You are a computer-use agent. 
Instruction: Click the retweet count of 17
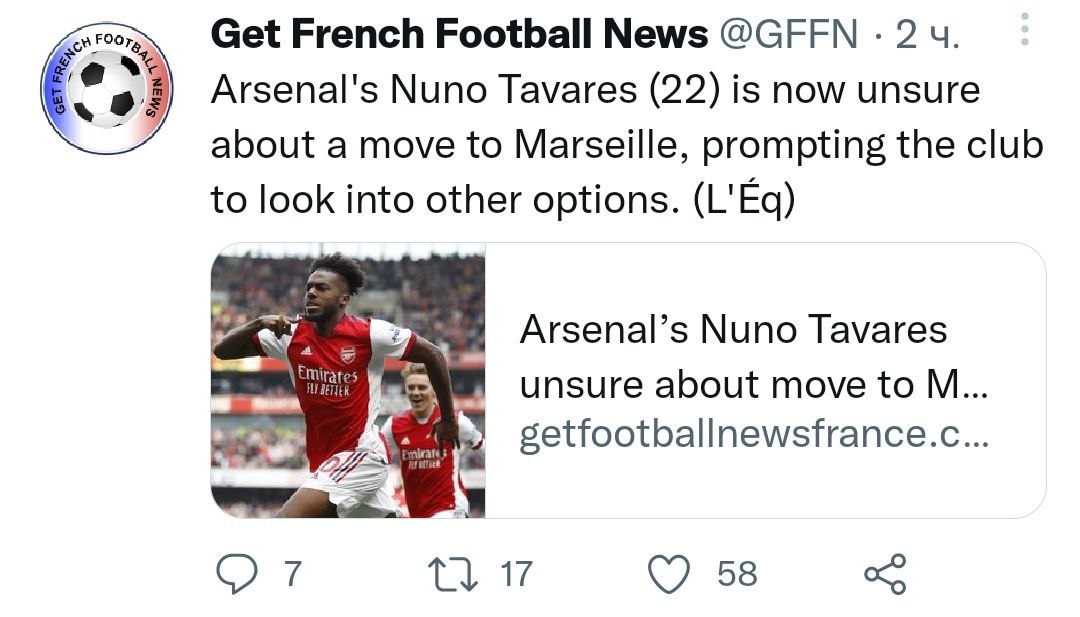point(516,574)
